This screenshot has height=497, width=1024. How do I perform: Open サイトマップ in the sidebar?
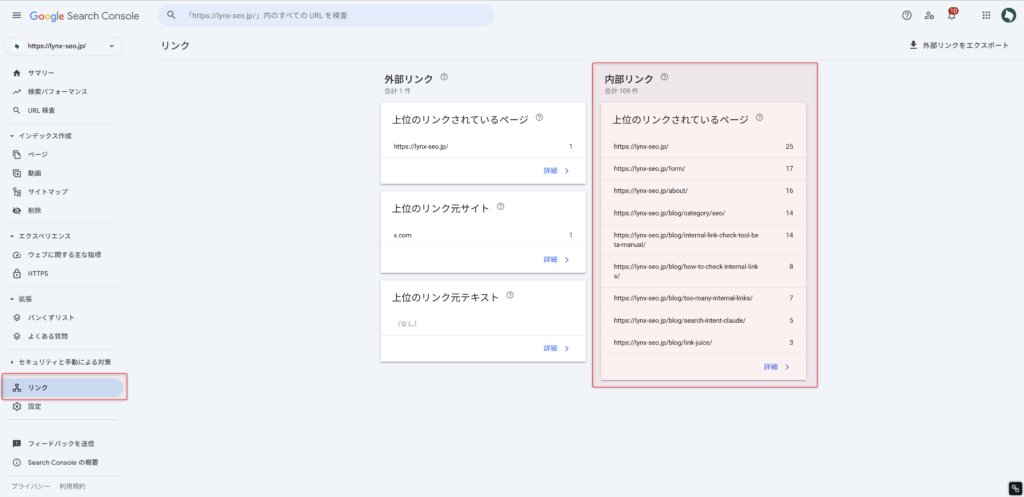point(47,192)
